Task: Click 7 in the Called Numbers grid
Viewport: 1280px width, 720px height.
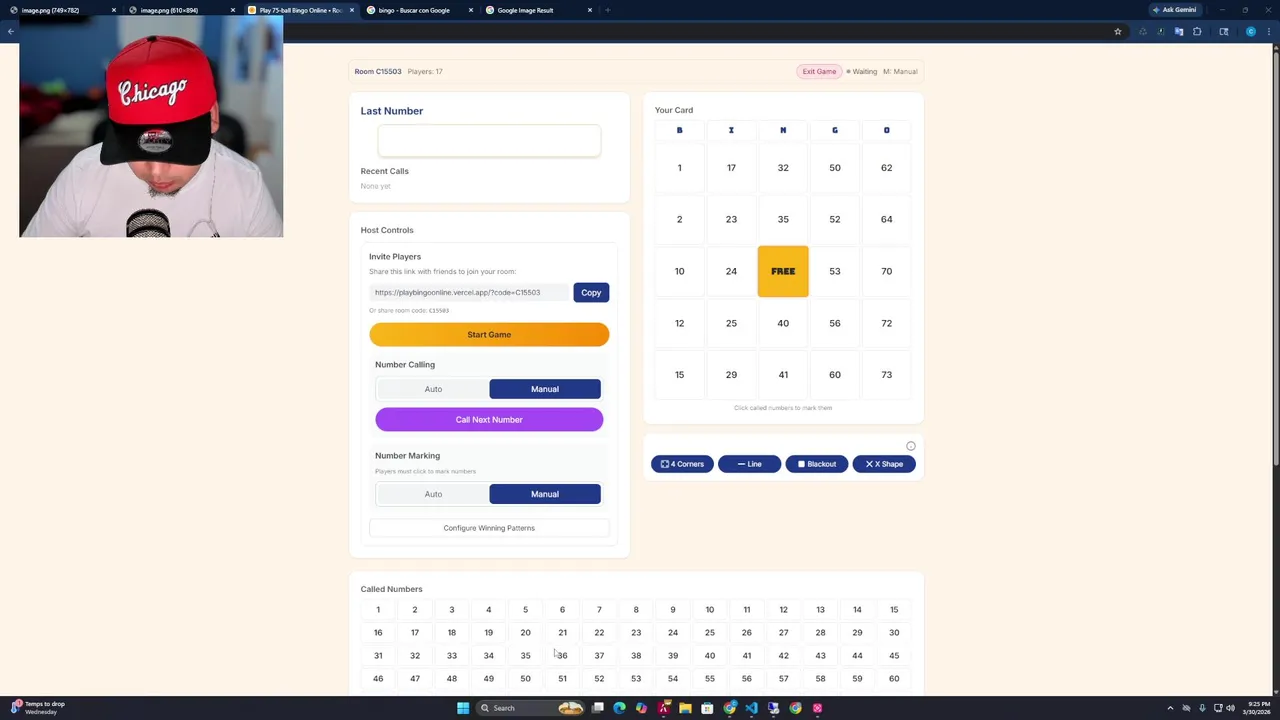Action: pos(599,610)
